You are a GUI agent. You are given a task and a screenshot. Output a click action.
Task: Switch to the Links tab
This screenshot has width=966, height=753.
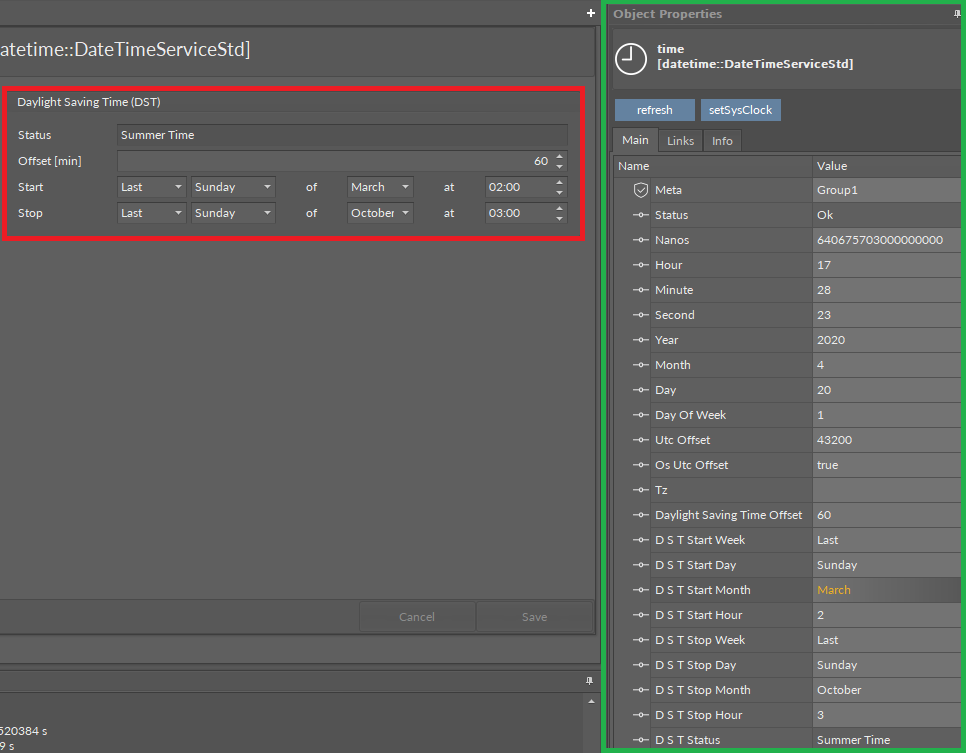coord(680,141)
